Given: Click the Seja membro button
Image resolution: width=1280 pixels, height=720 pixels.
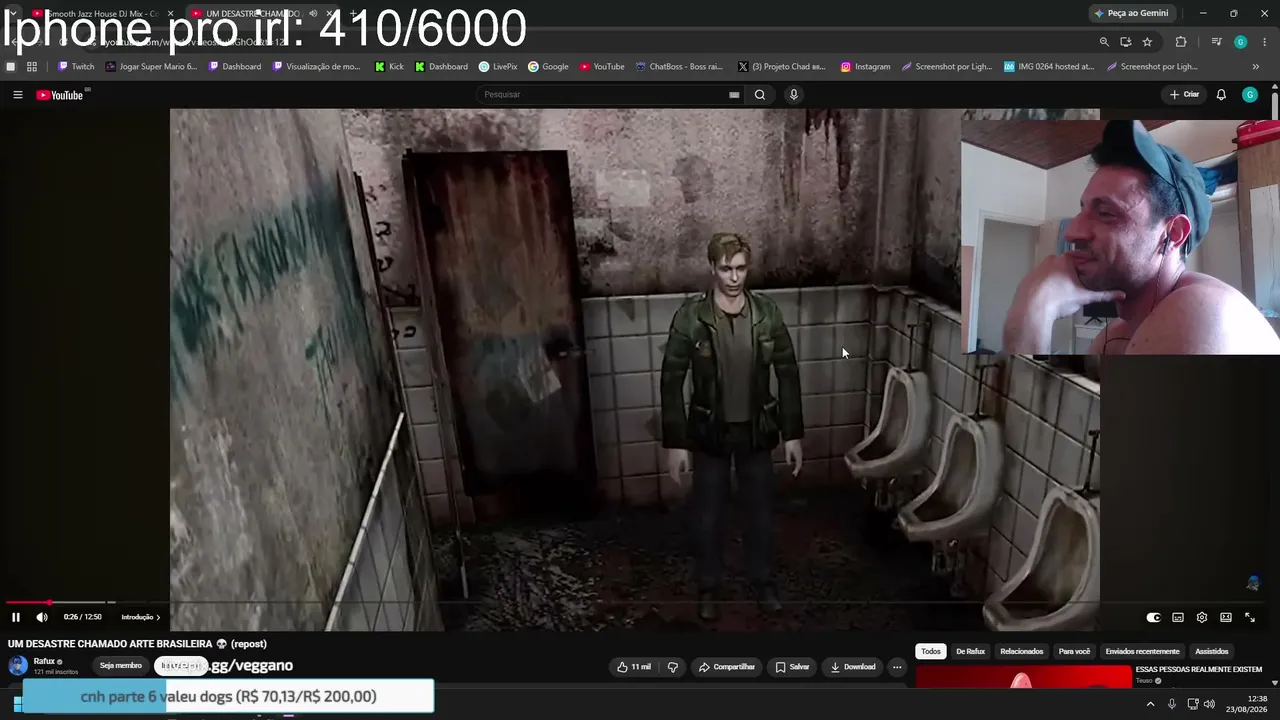Looking at the screenshot, I should tap(121, 666).
